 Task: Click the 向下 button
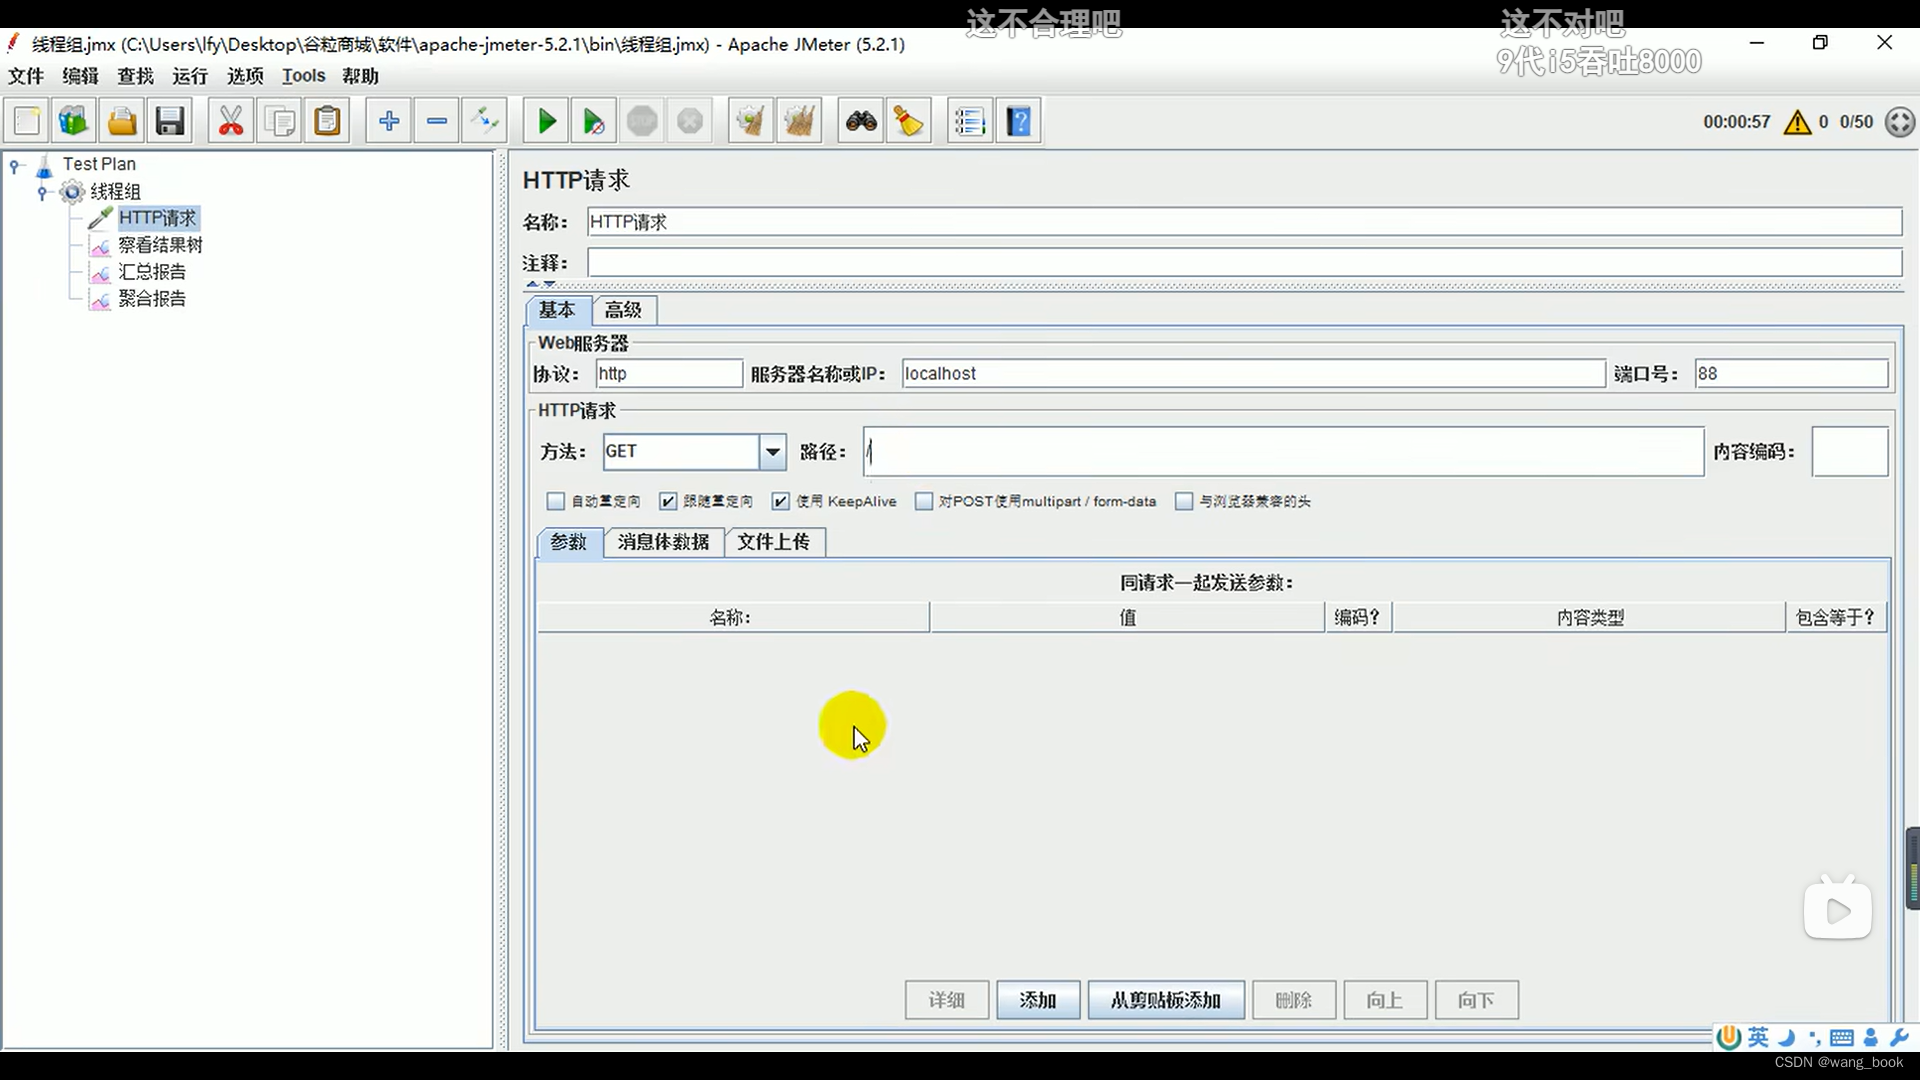1477,1000
